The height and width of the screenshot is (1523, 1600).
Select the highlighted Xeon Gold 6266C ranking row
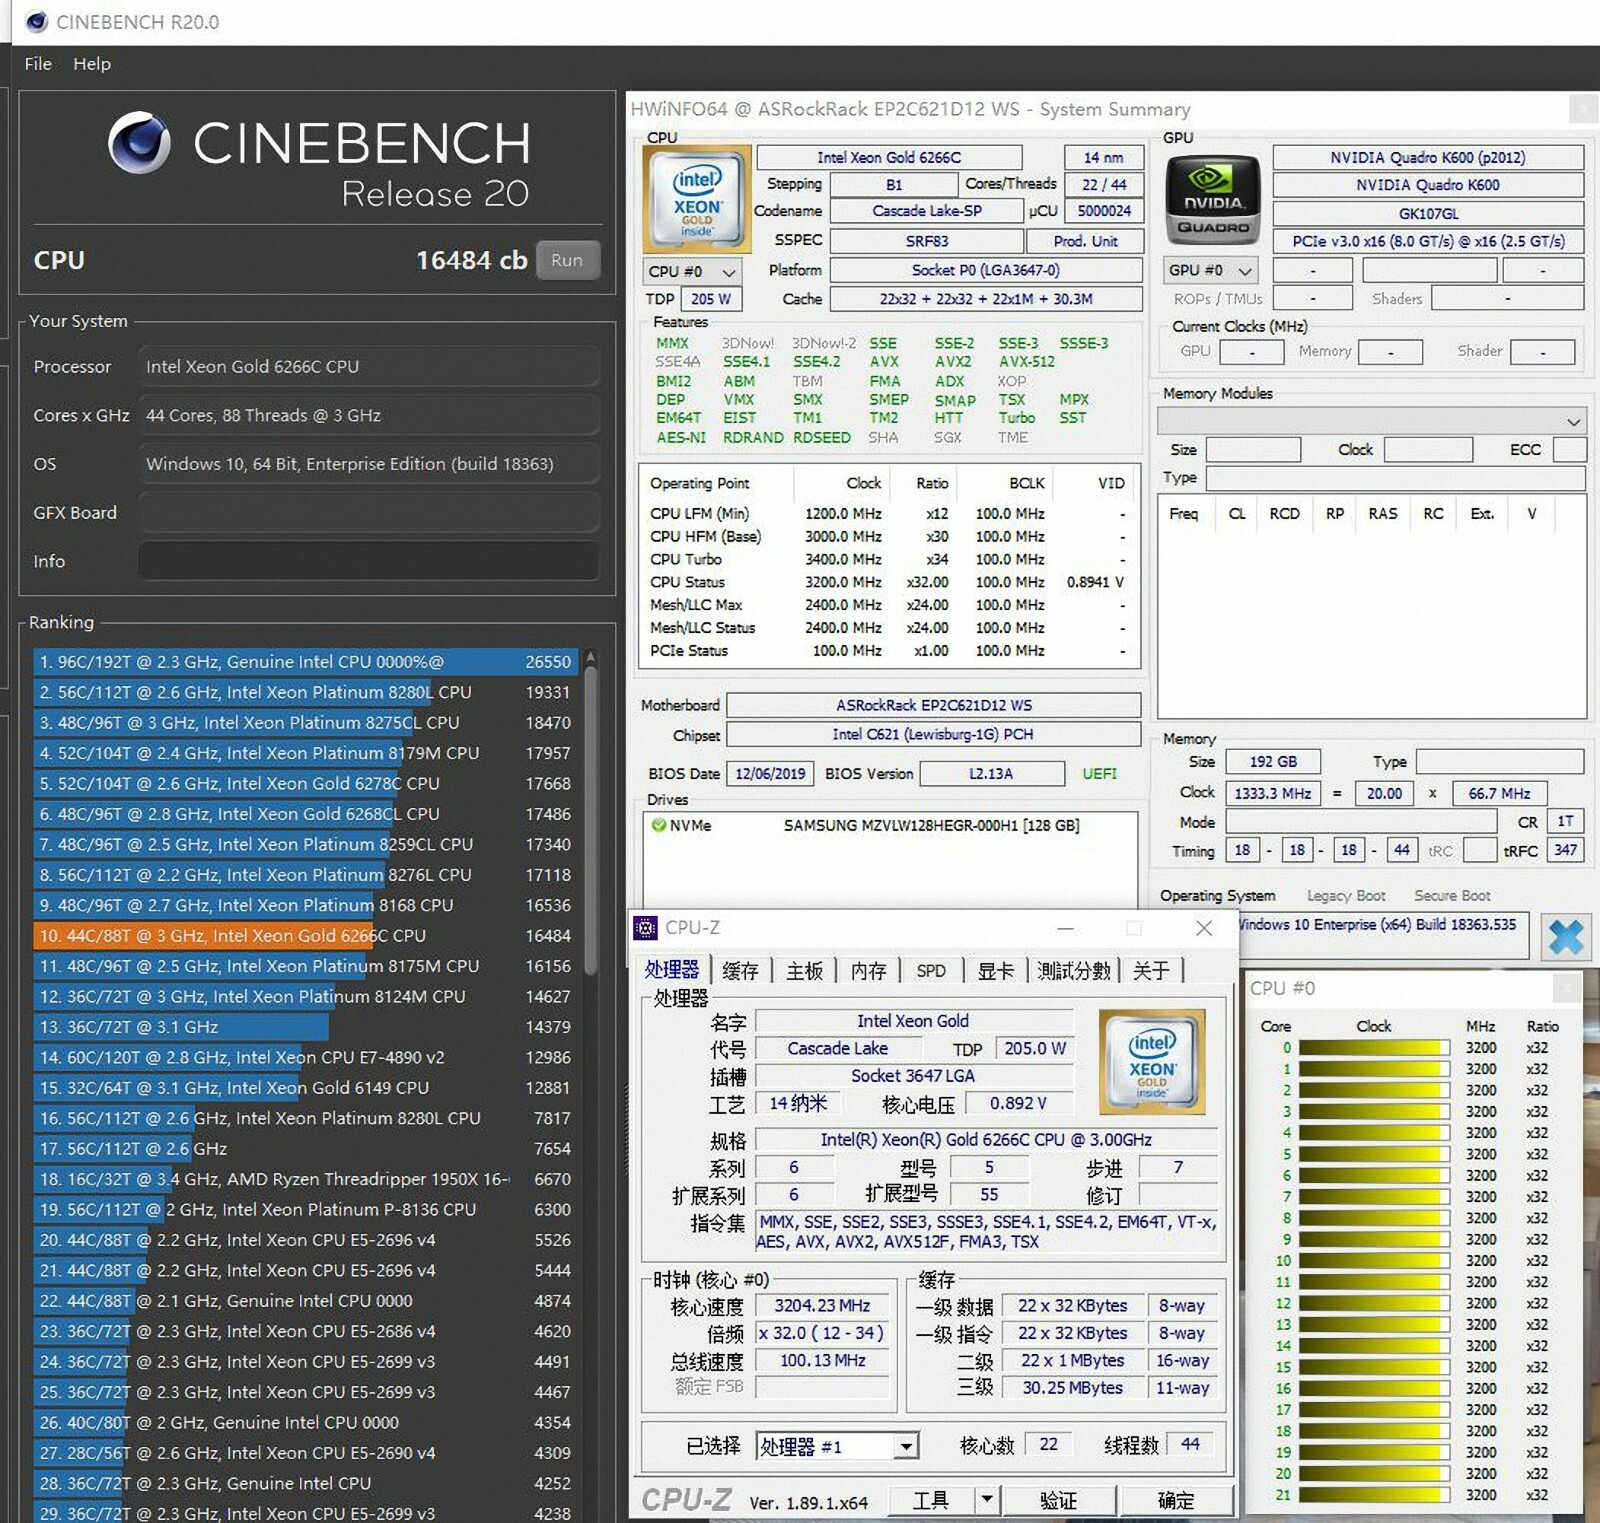[306, 936]
